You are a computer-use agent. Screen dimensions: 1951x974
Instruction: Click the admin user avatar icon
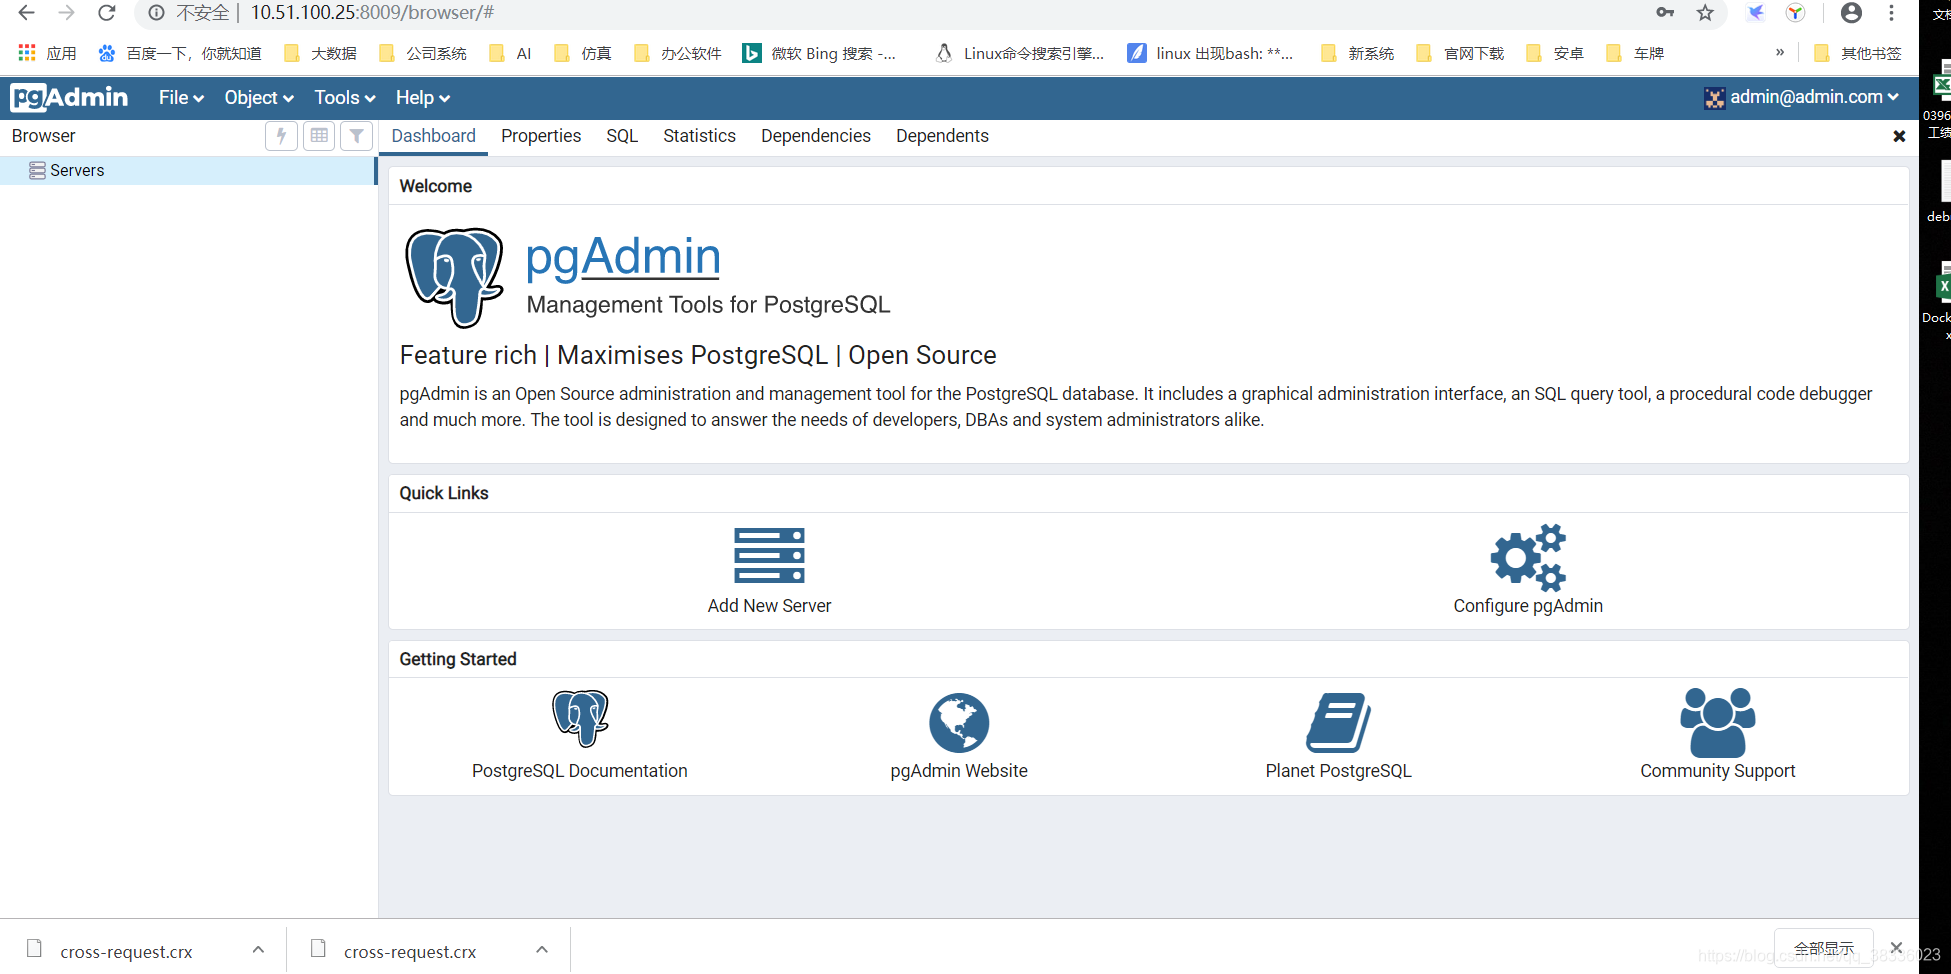pos(1714,98)
